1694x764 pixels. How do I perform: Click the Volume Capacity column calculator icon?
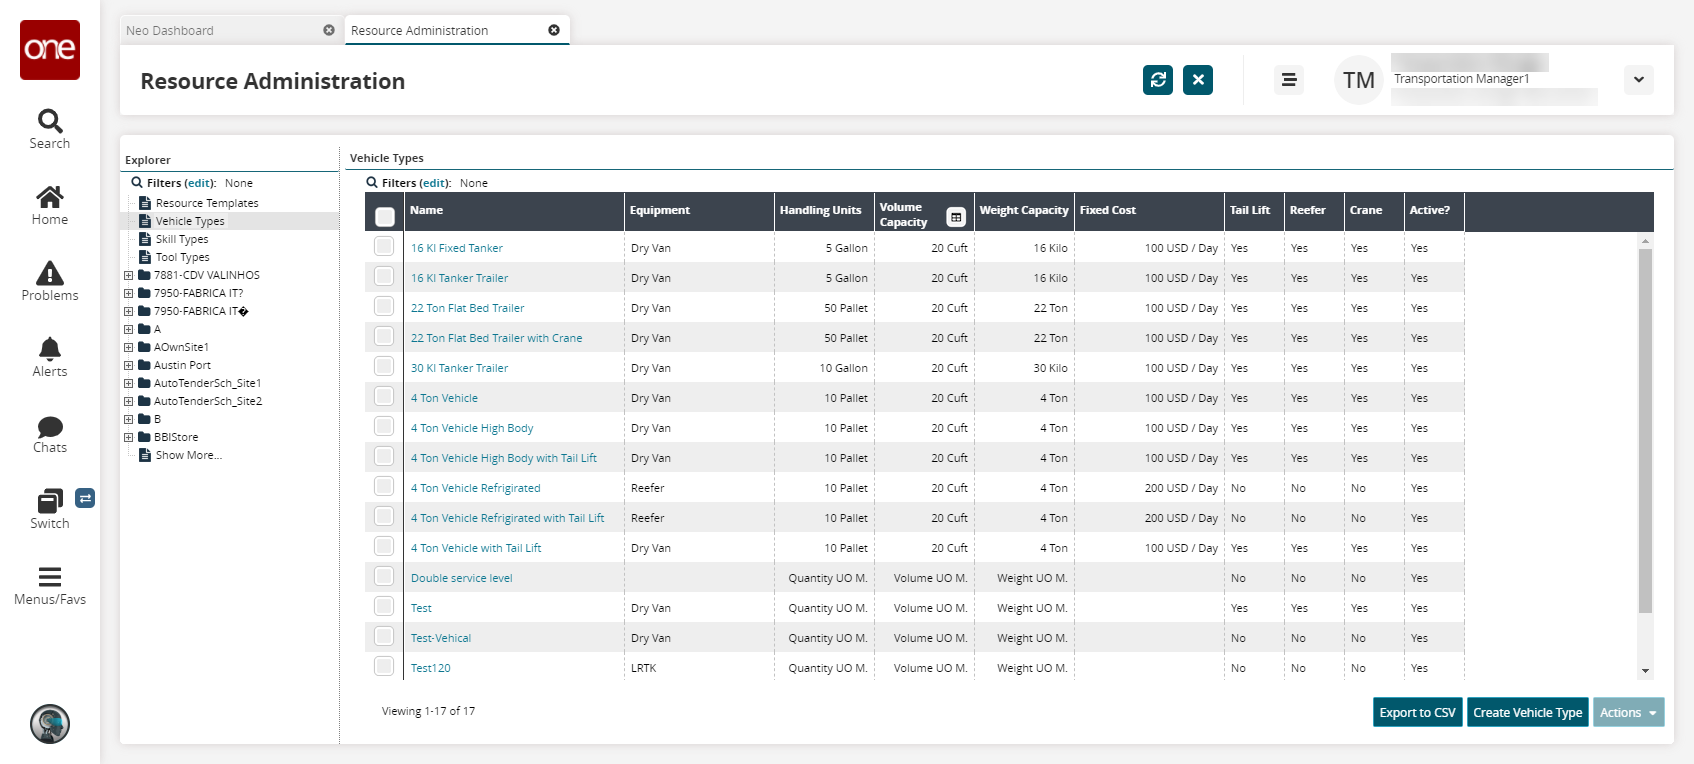(956, 217)
